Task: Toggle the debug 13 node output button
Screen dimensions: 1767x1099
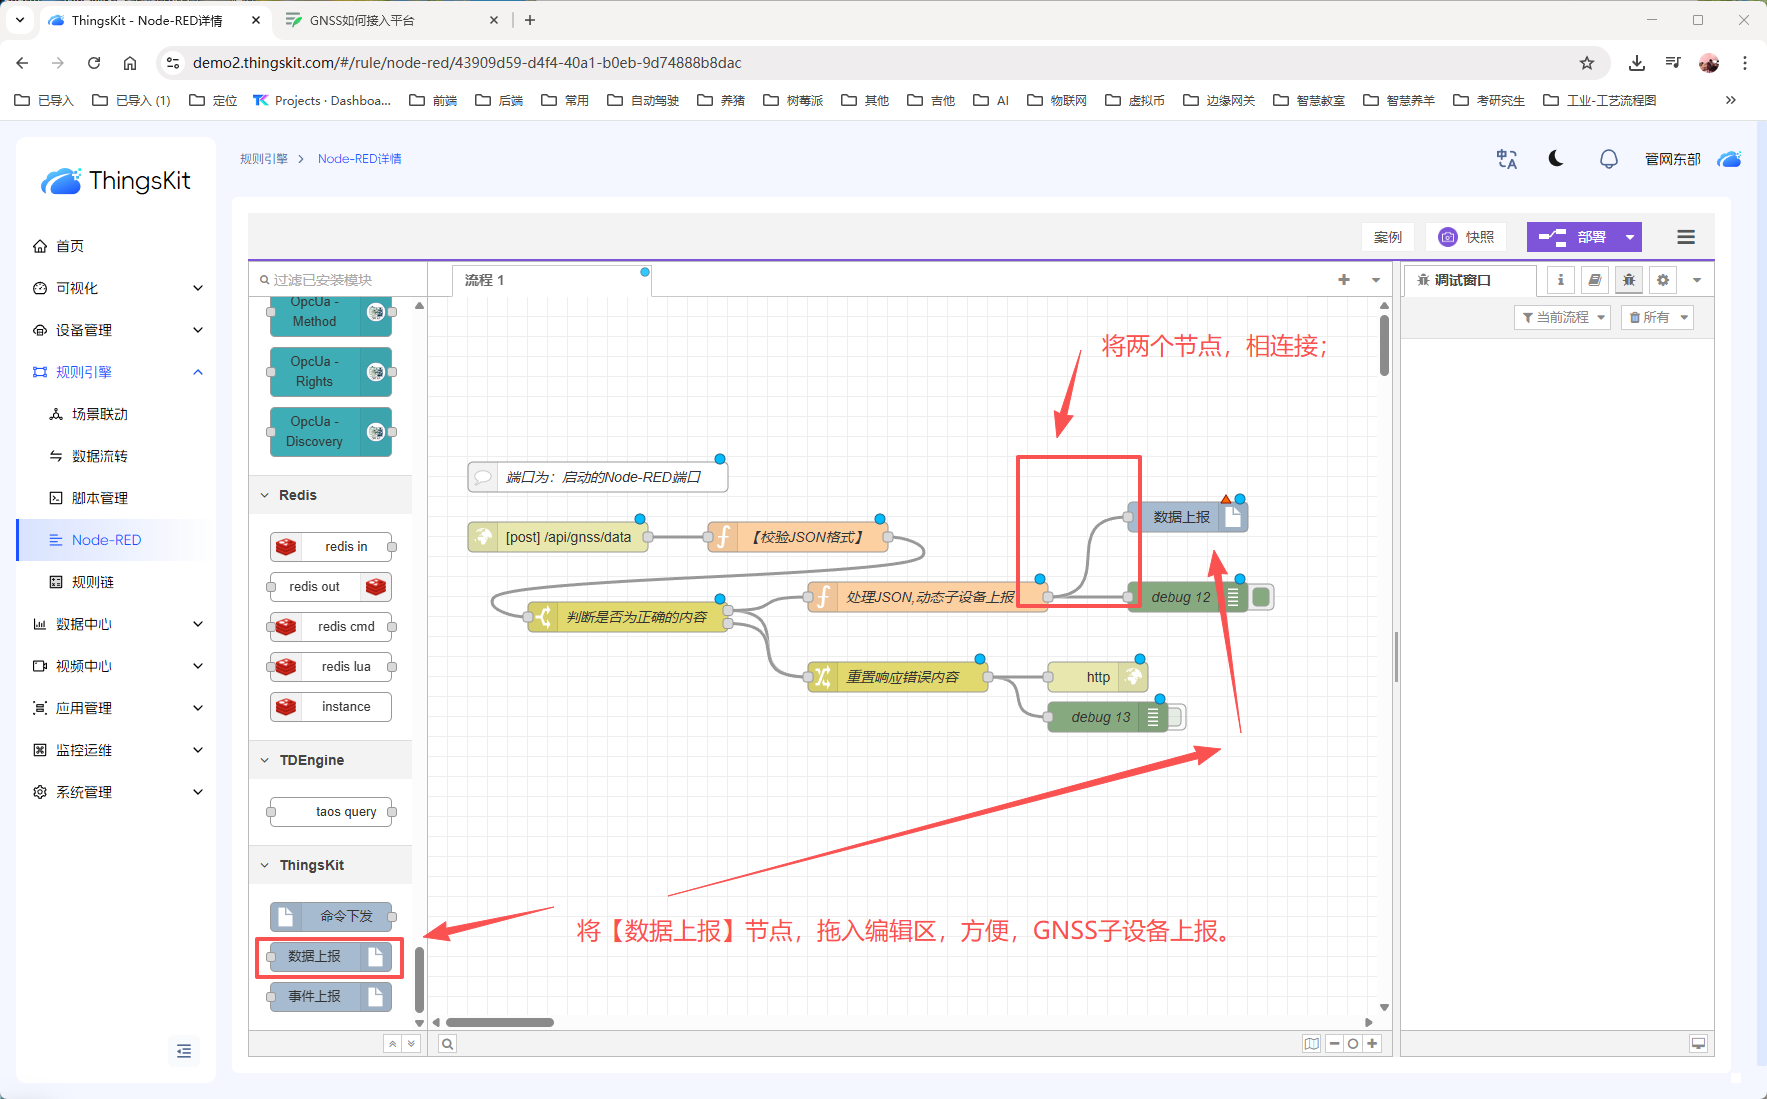Action: click(x=1176, y=717)
